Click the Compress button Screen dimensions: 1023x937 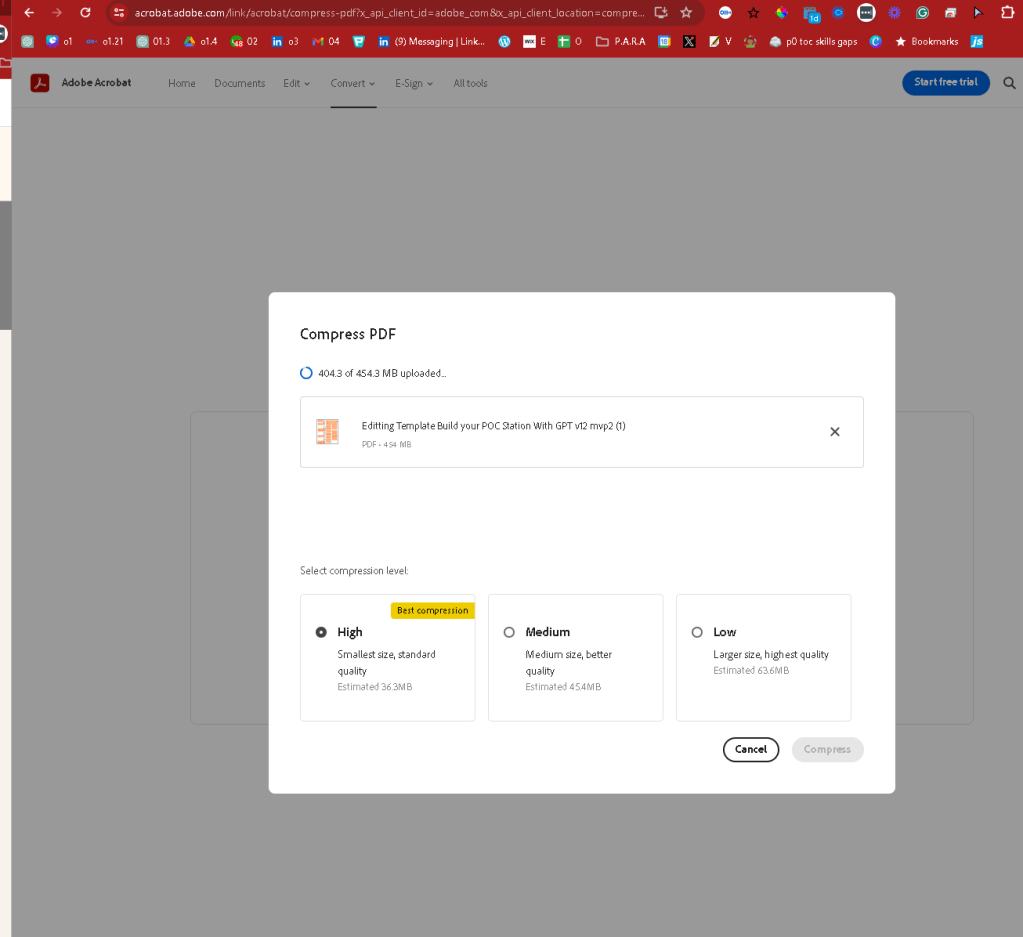click(827, 749)
